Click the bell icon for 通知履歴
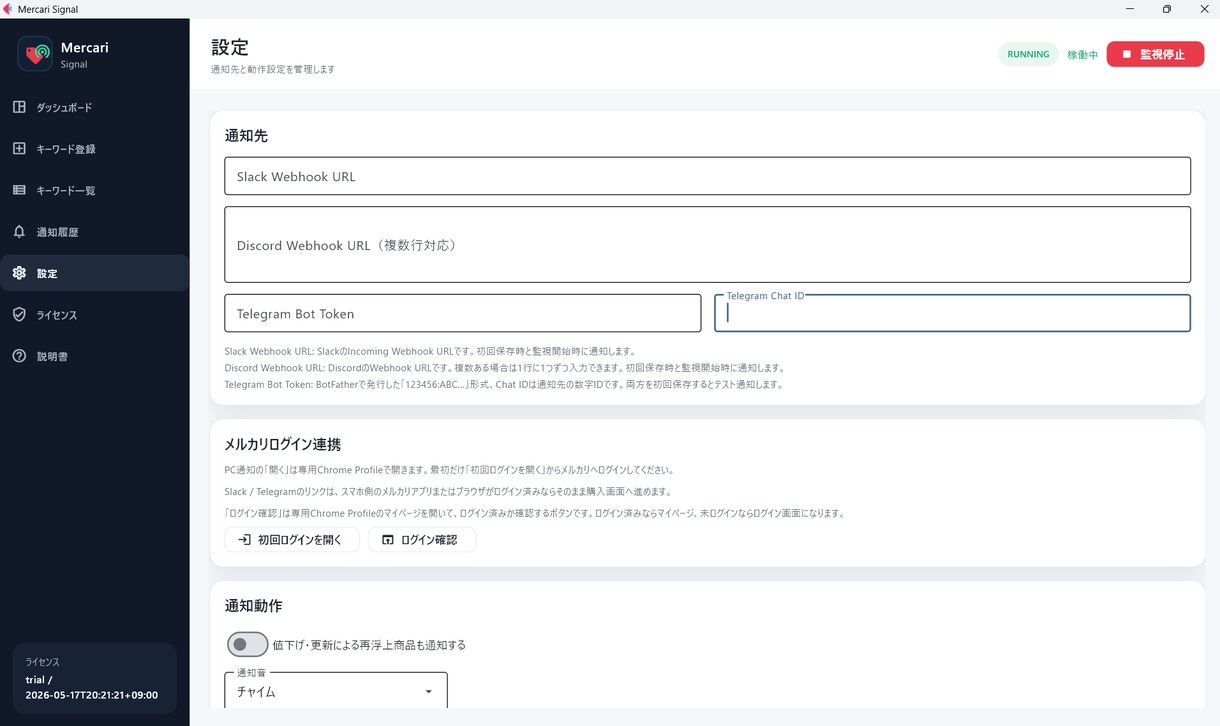 (x=19, y=231)
